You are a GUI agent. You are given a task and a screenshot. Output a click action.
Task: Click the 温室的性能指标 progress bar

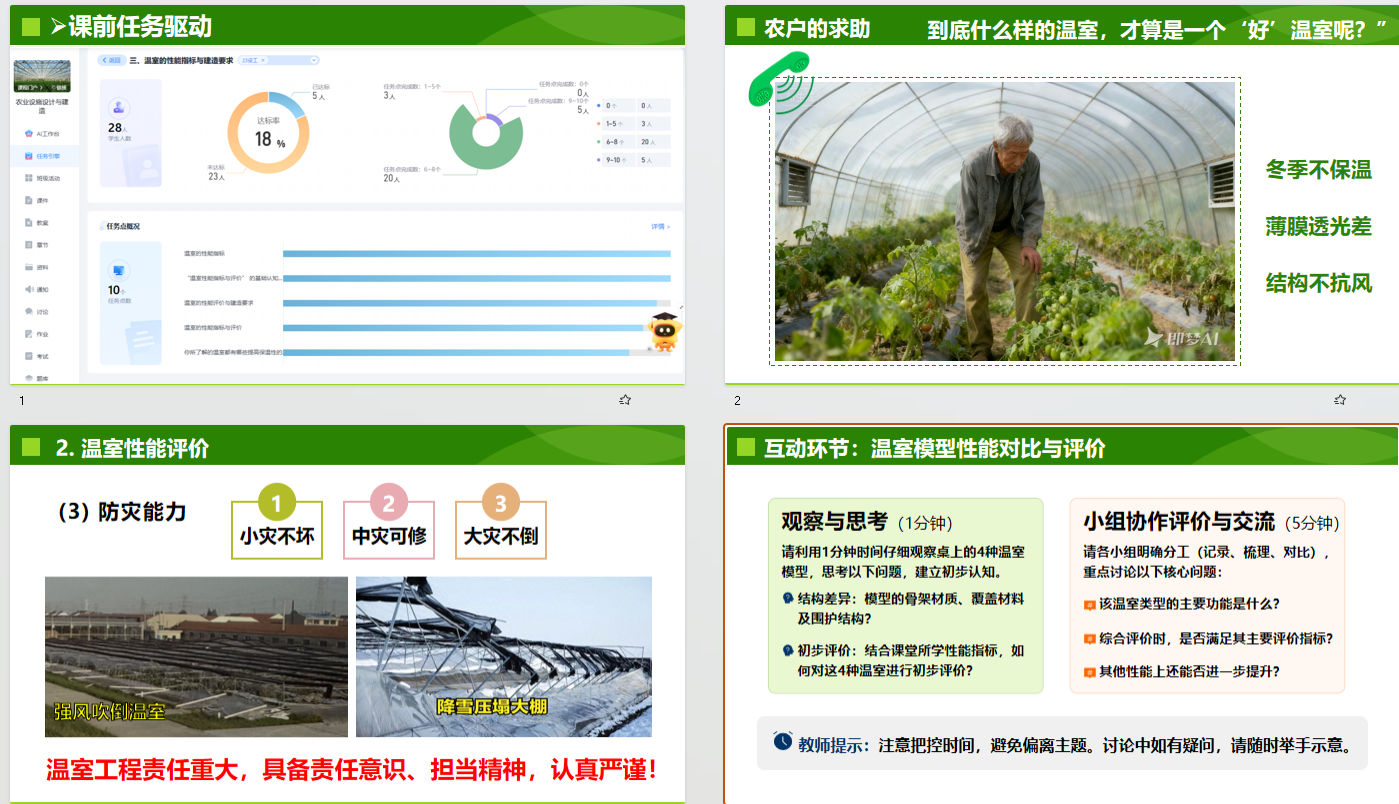click(476, 254)
